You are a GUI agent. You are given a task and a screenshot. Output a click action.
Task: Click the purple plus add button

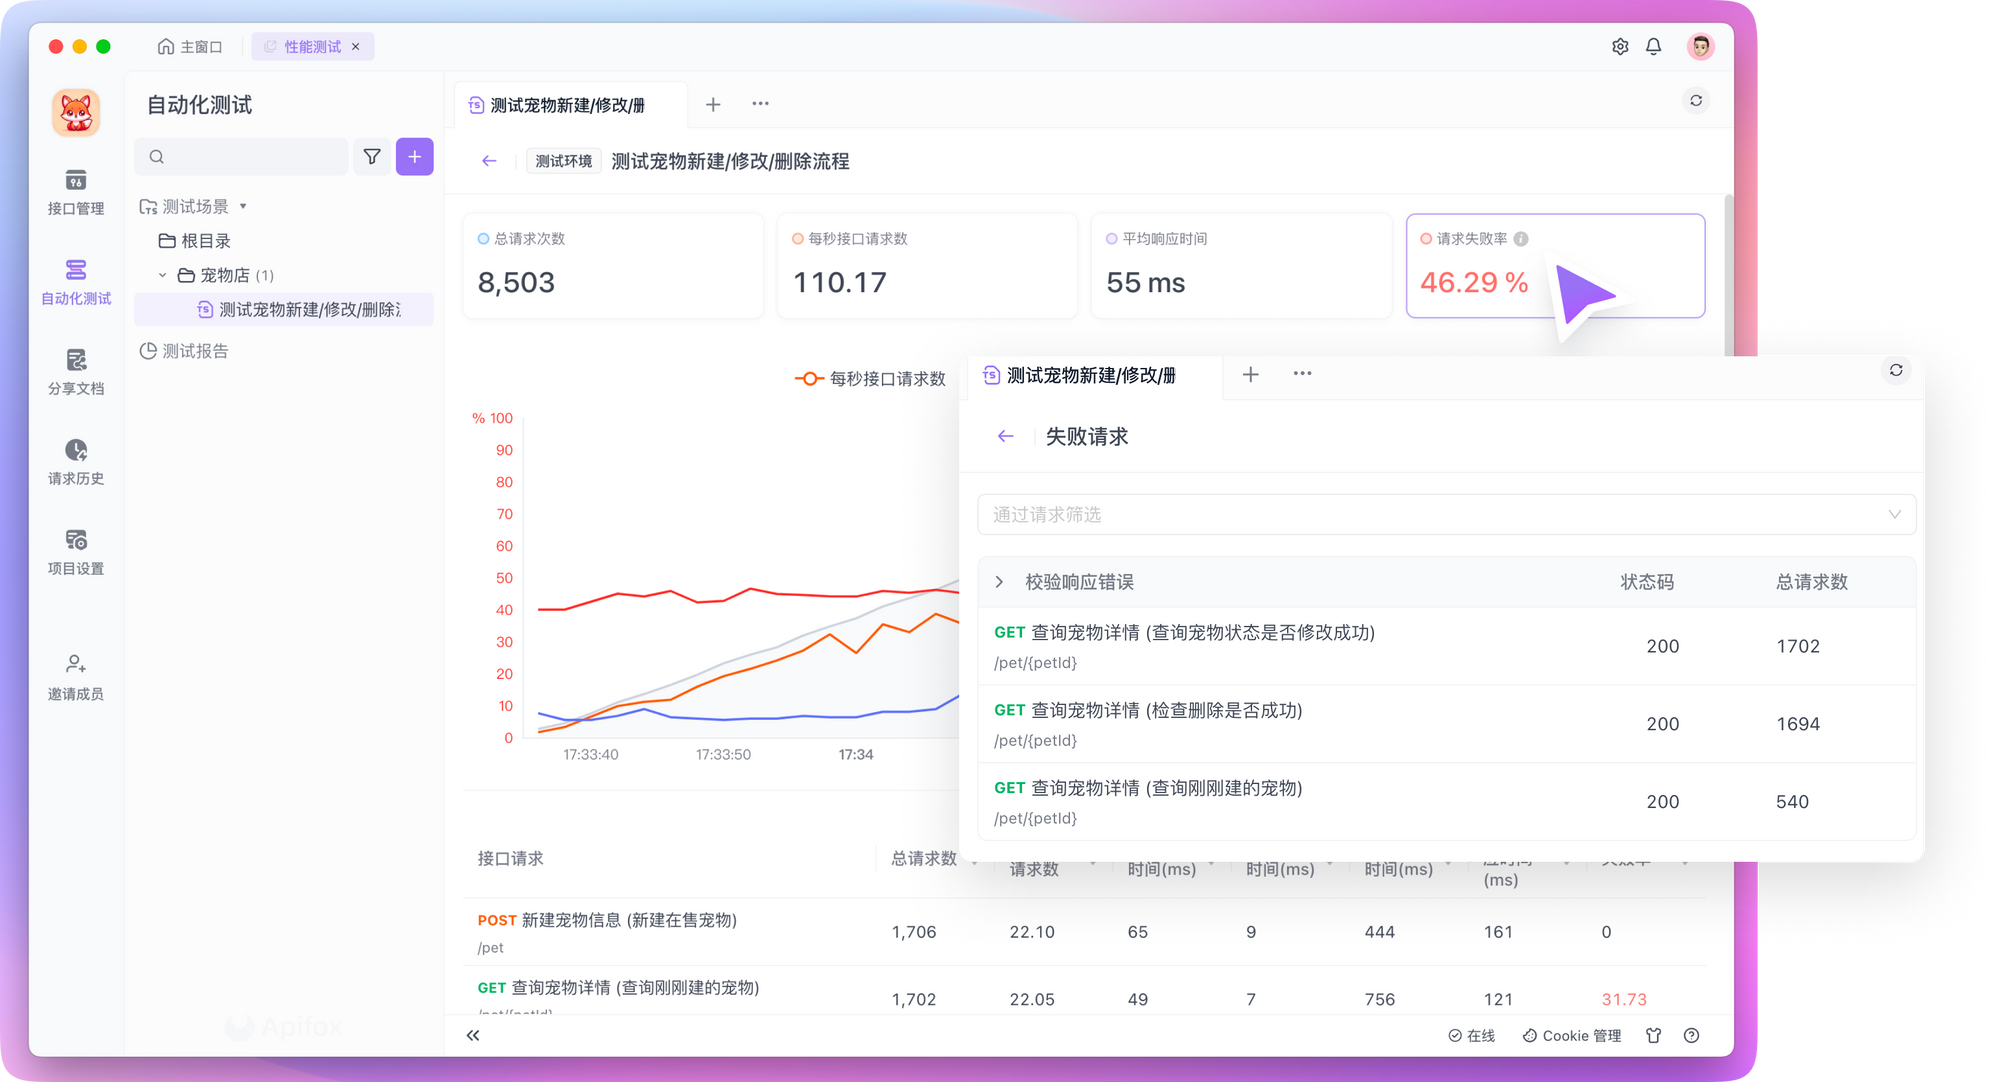(414, 157)
